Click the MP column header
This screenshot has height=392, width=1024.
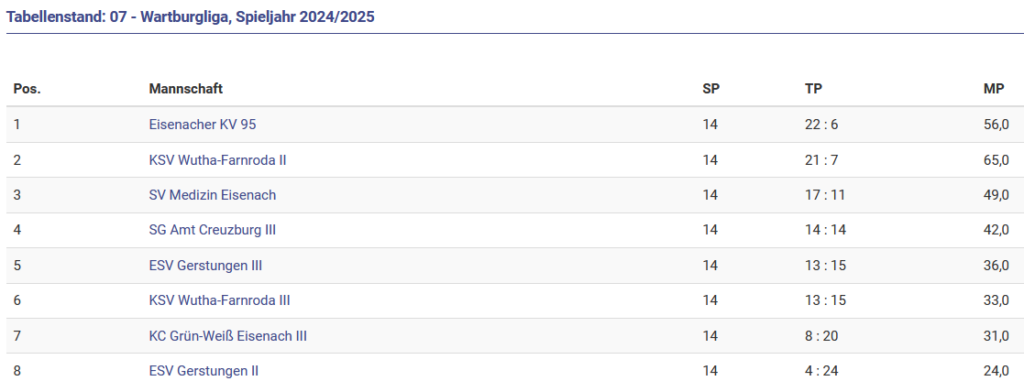[x=993, y=89]
